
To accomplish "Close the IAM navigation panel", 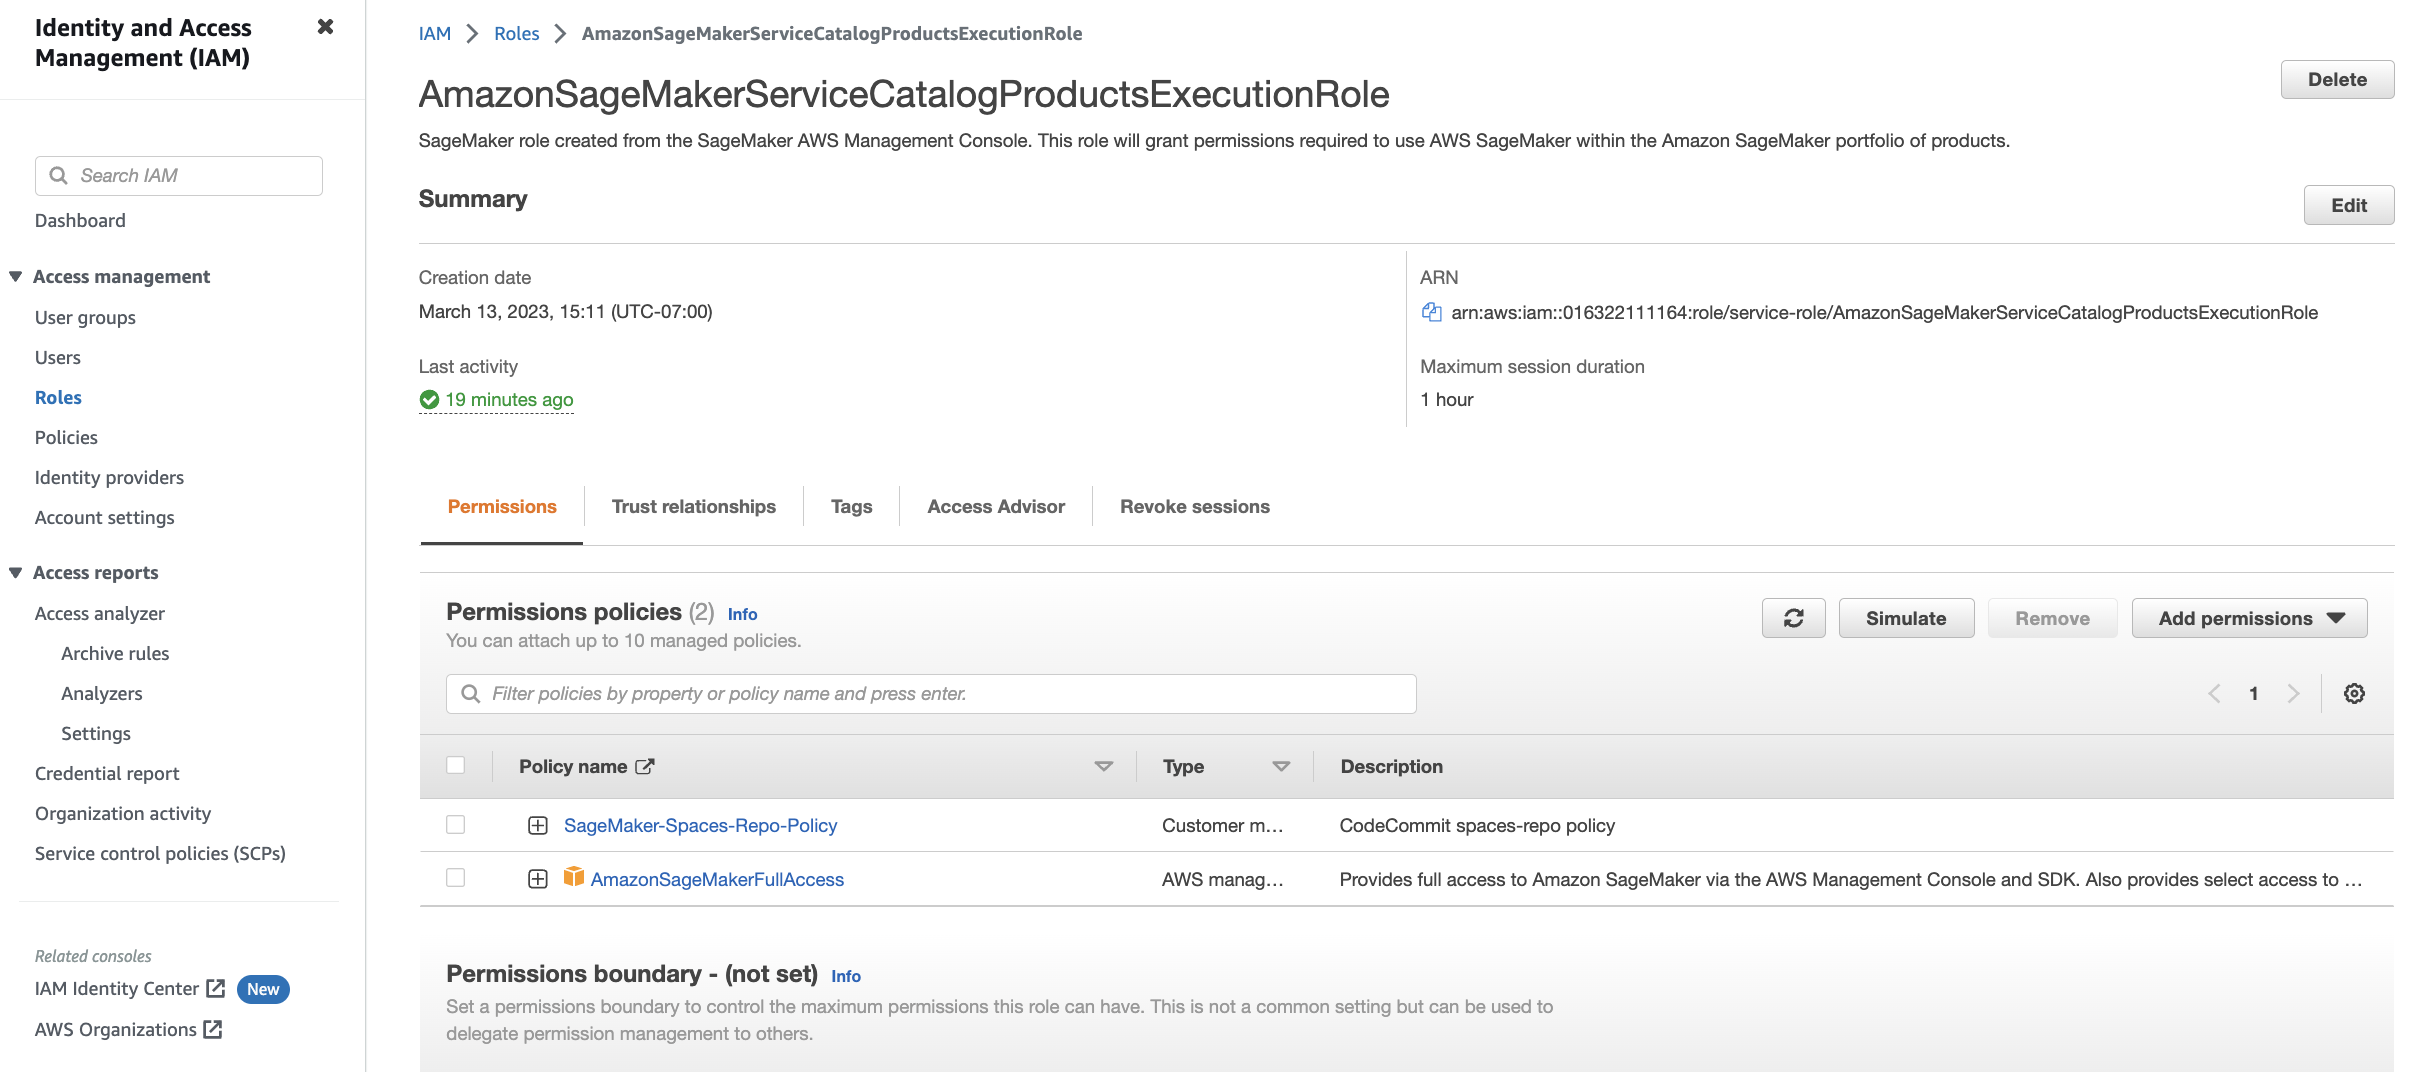I will [x=325, y=27].
